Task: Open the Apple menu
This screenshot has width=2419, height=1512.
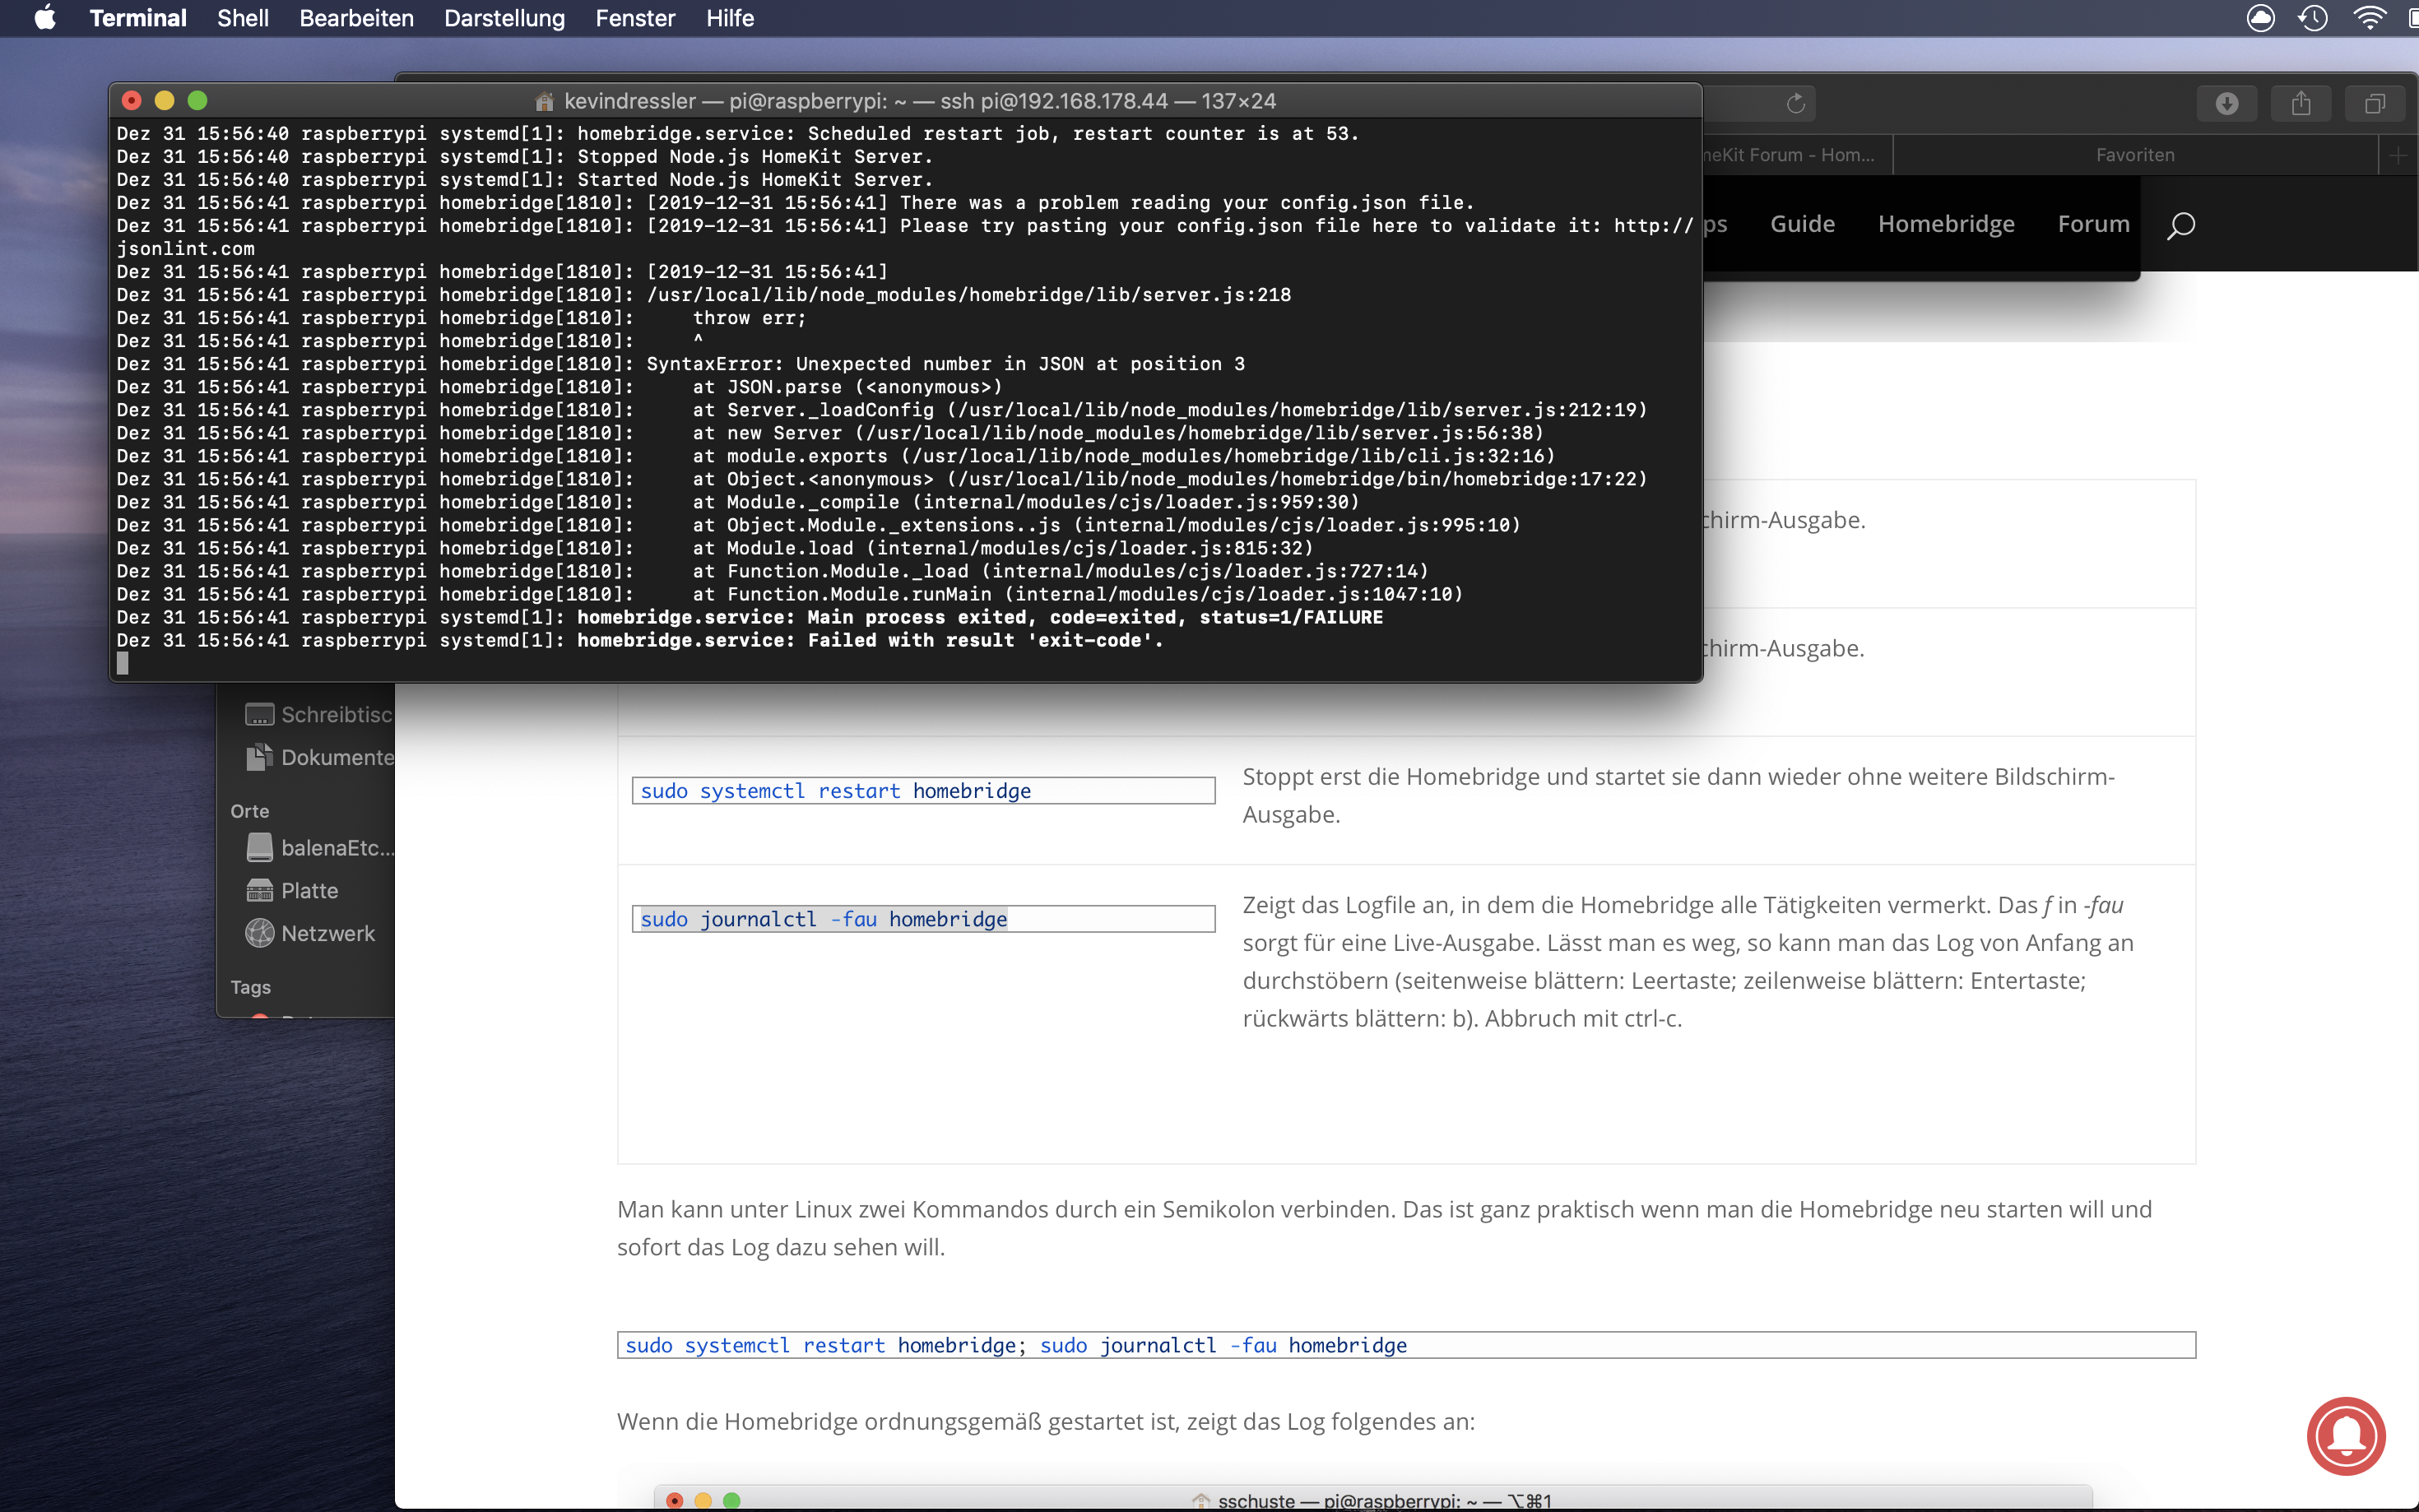Action: point(44,18)
